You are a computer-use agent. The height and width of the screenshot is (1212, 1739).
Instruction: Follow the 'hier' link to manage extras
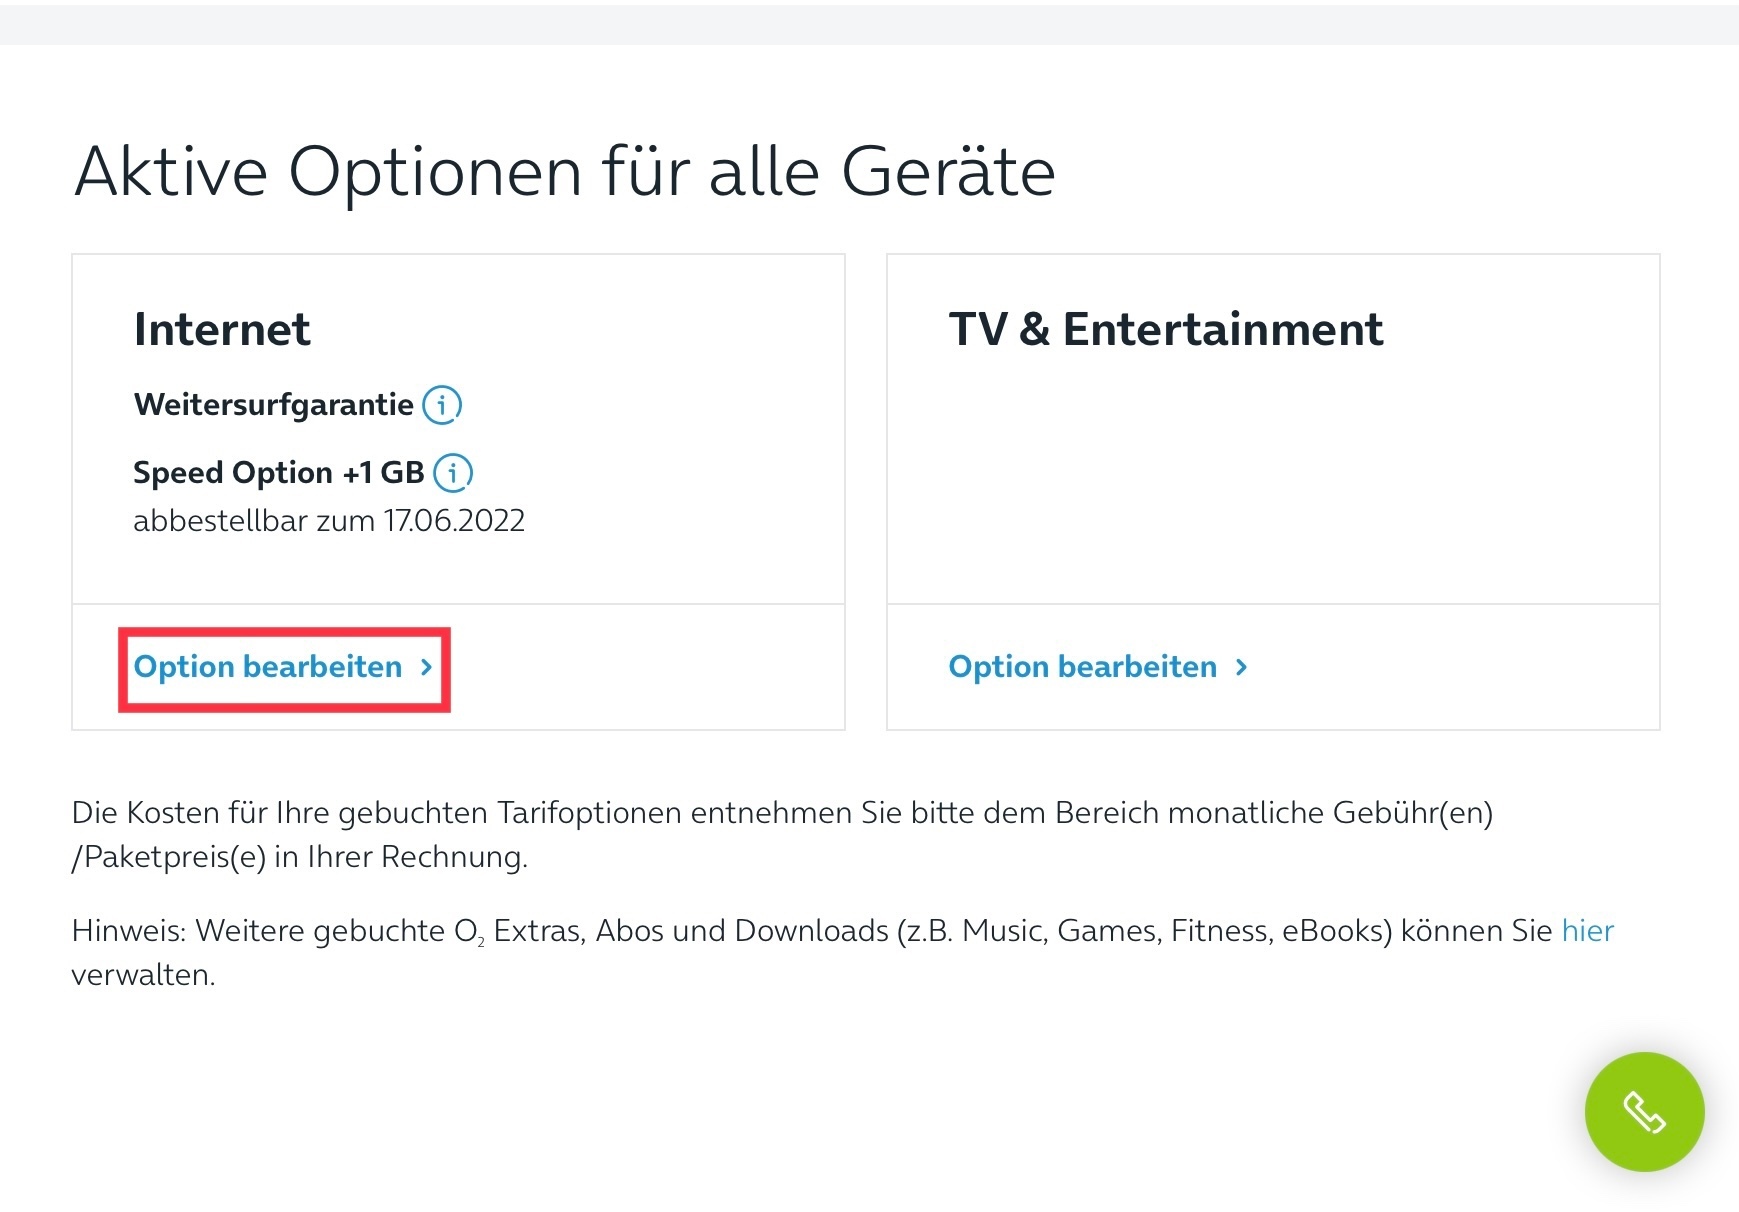(x=1587, y=931)
